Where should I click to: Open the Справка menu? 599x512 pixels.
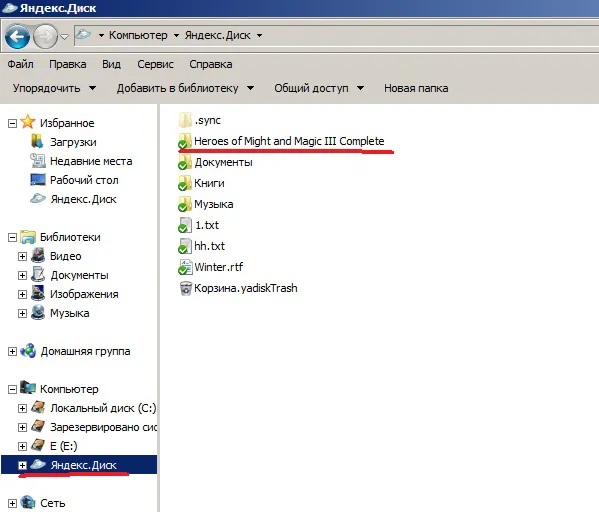tap(211, 64)
